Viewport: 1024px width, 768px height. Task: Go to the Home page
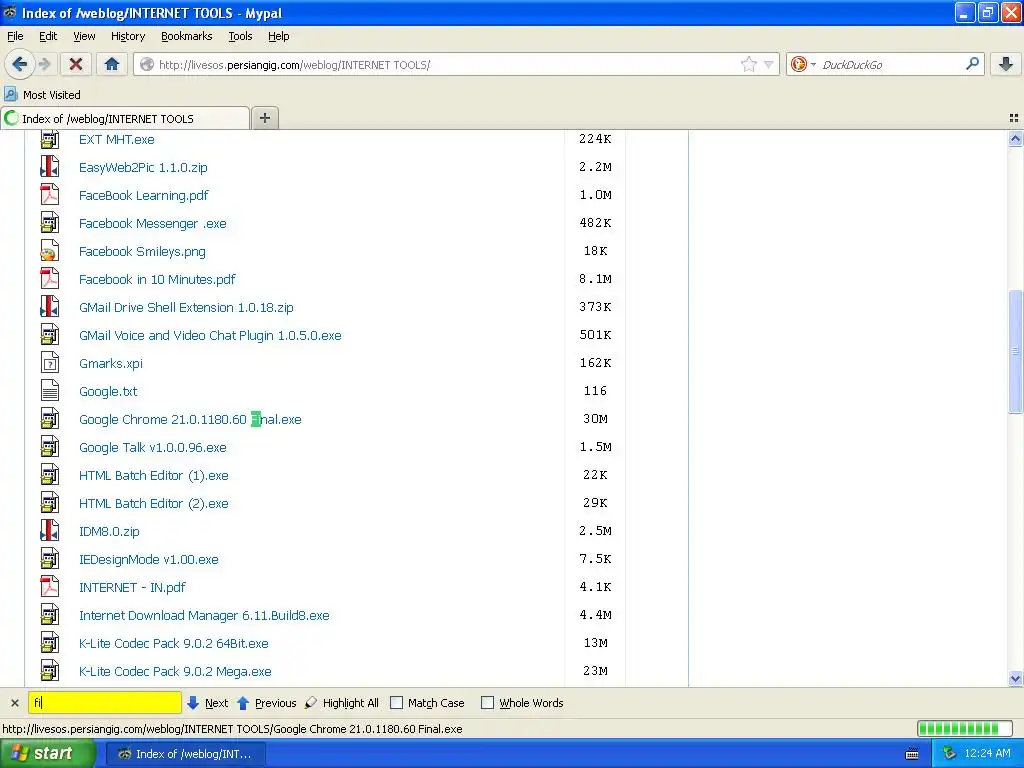[x=112, y=64]
